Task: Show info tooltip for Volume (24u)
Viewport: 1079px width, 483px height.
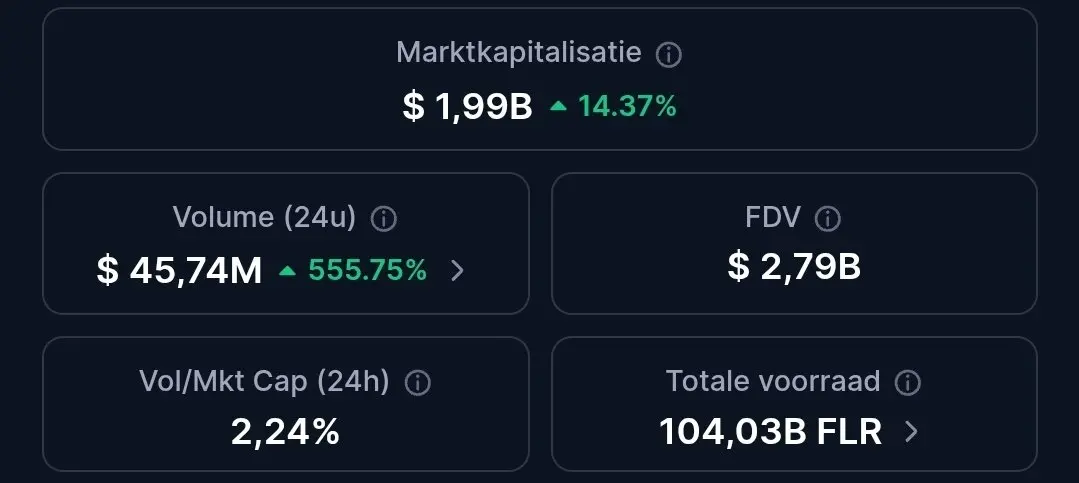Action: coord(384,219)
